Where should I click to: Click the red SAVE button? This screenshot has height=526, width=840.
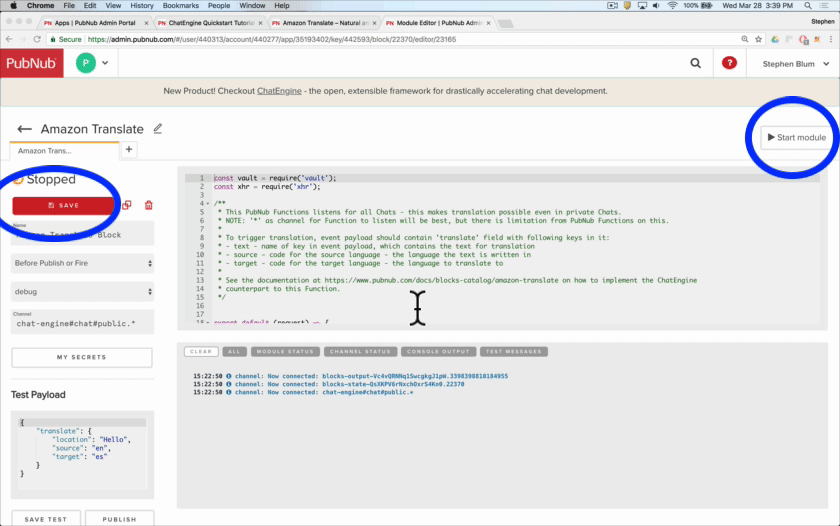63,205
